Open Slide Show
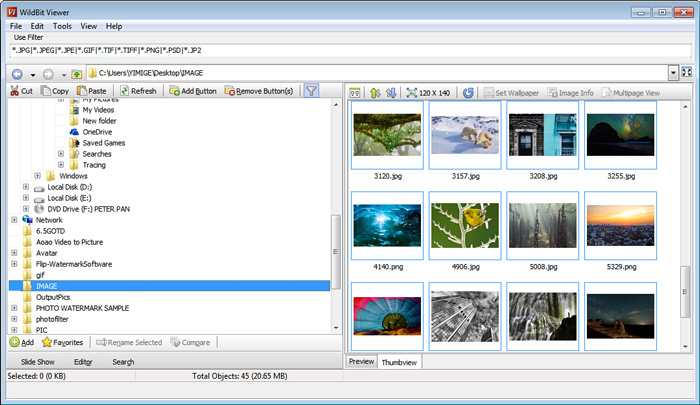 click(38, 362)
